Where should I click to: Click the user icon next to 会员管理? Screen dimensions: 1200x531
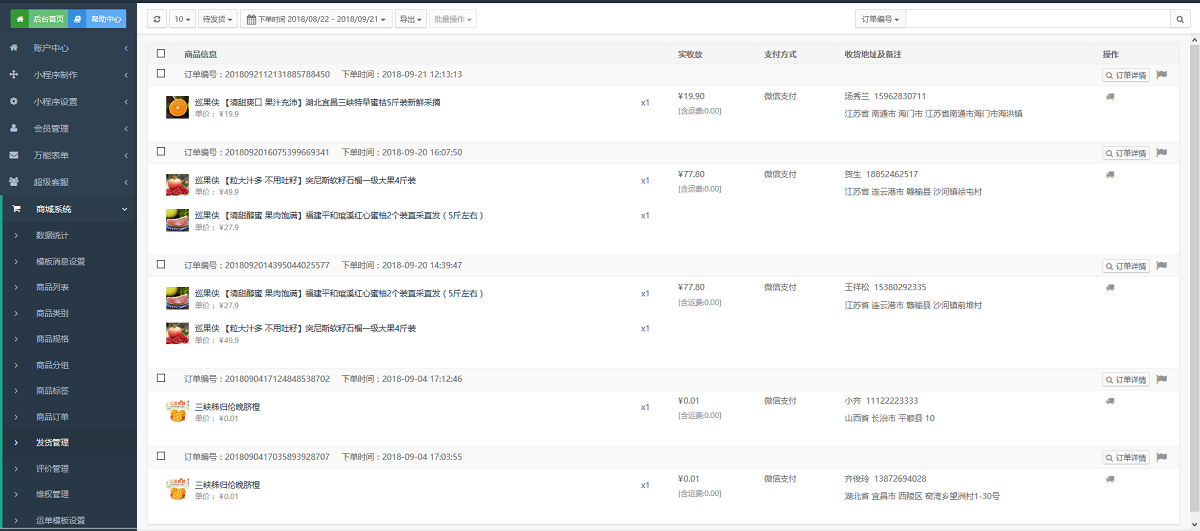coord(14,128)
